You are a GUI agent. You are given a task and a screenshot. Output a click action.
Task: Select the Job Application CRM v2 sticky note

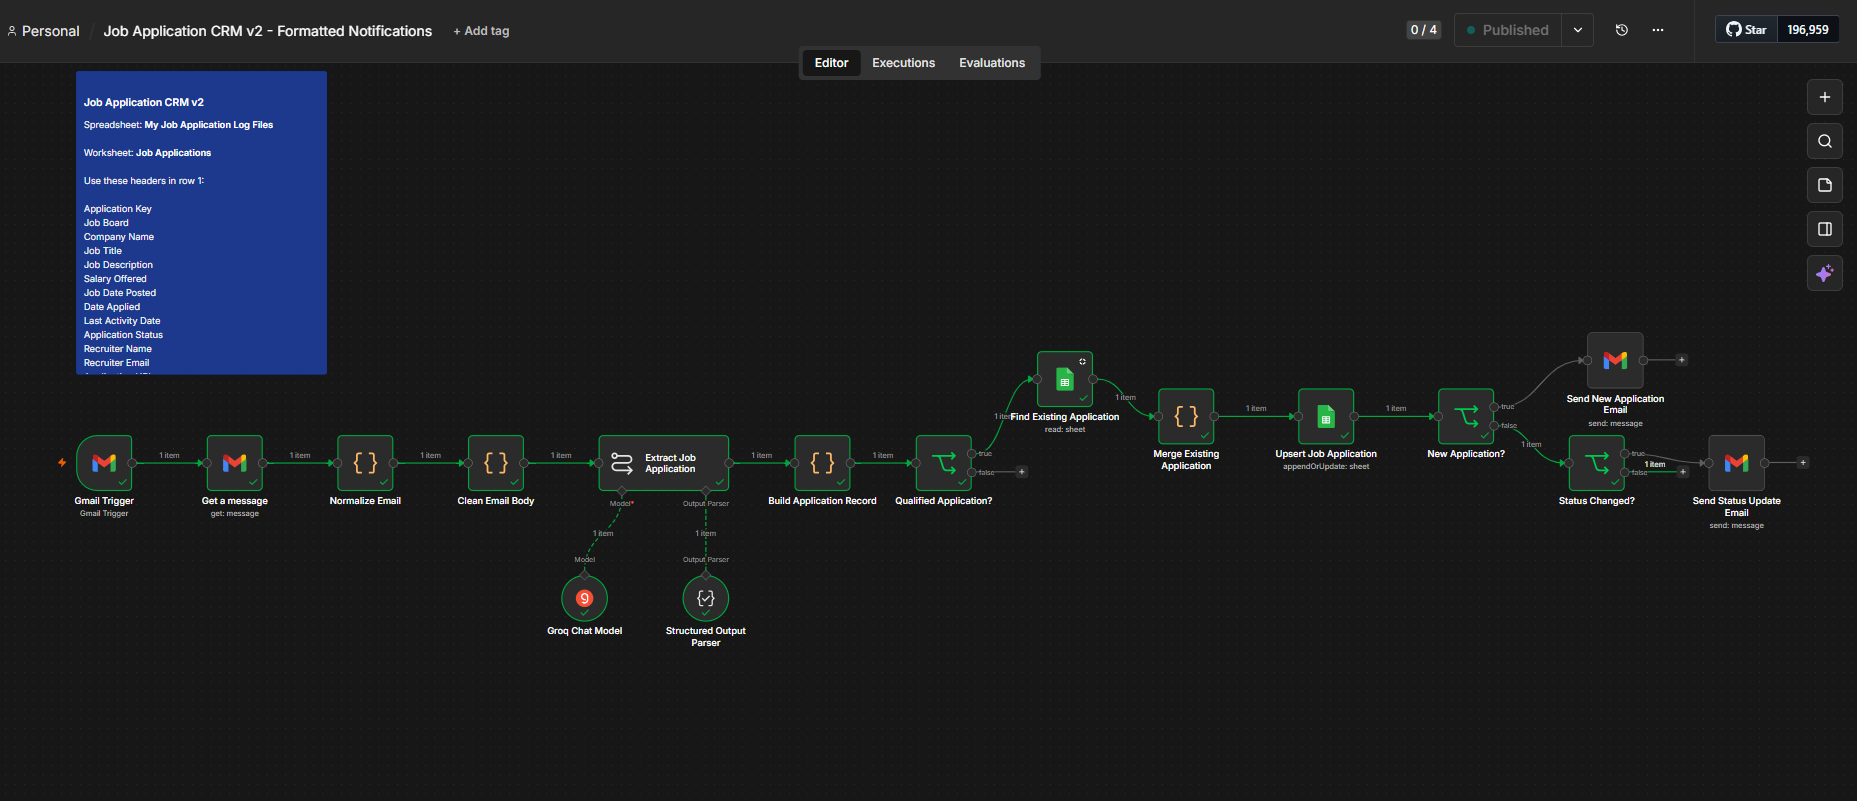coord(201,223)
